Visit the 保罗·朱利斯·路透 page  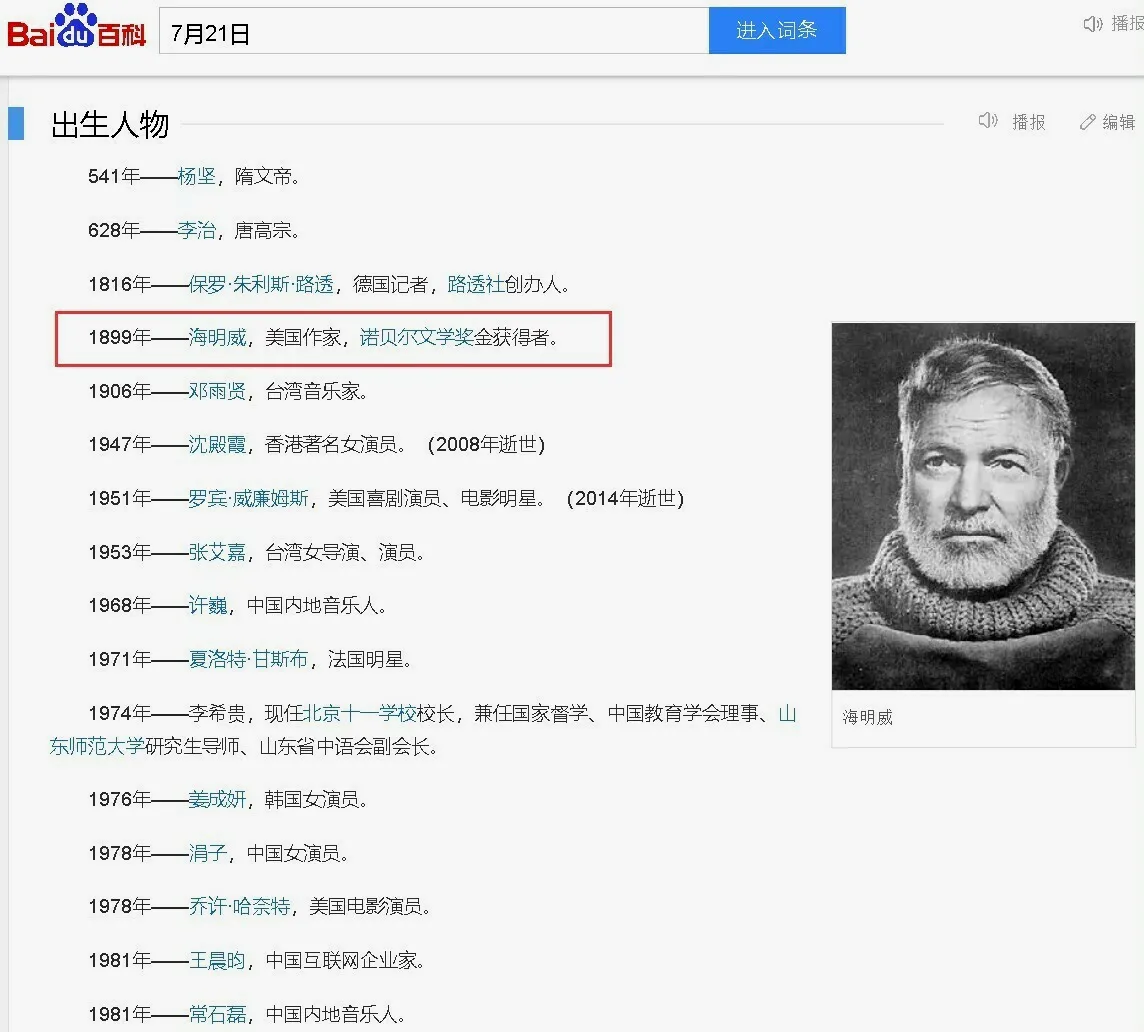(x=261, y=285)
